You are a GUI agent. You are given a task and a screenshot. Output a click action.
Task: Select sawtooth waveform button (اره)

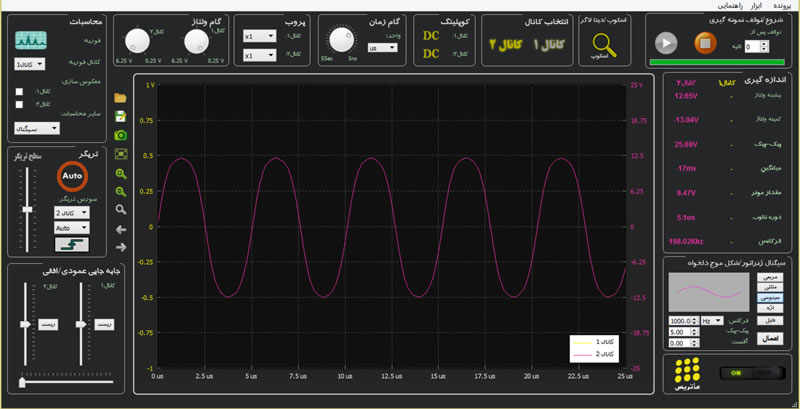click(770, 308)
